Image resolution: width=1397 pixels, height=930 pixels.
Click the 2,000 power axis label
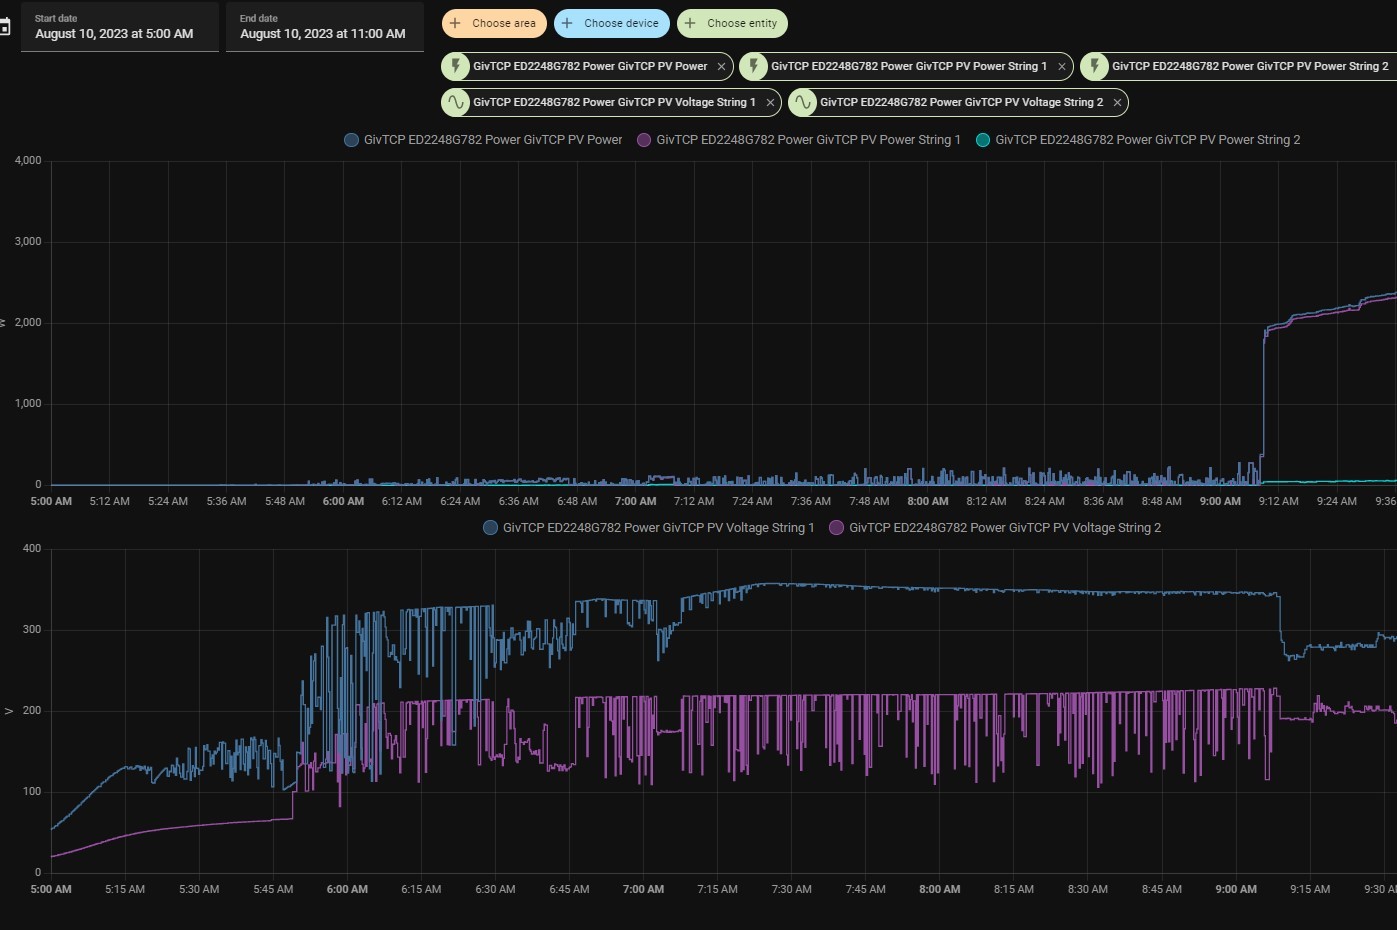point(28,323)
